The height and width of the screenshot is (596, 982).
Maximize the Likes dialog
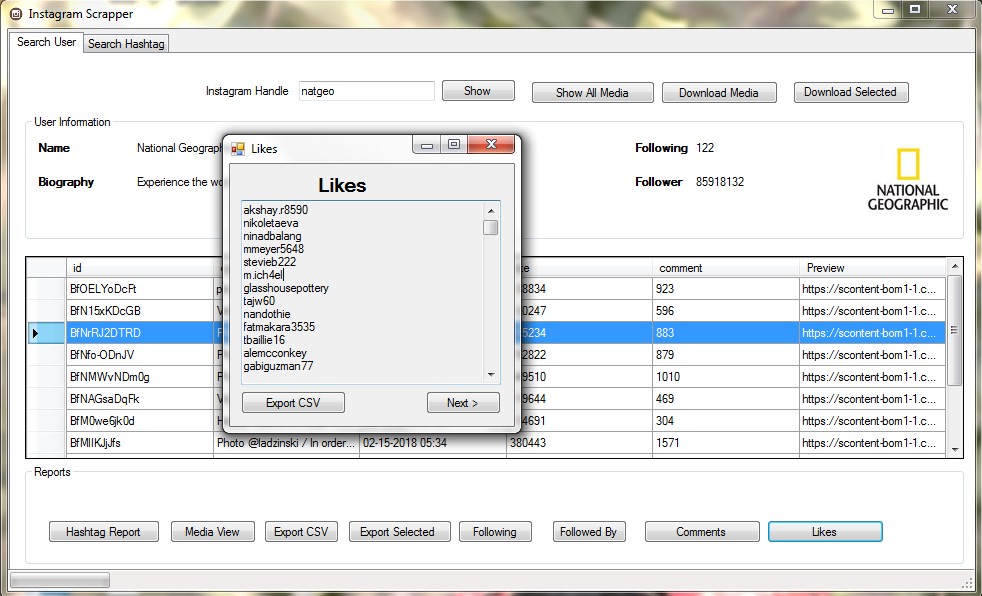(453, 145)
